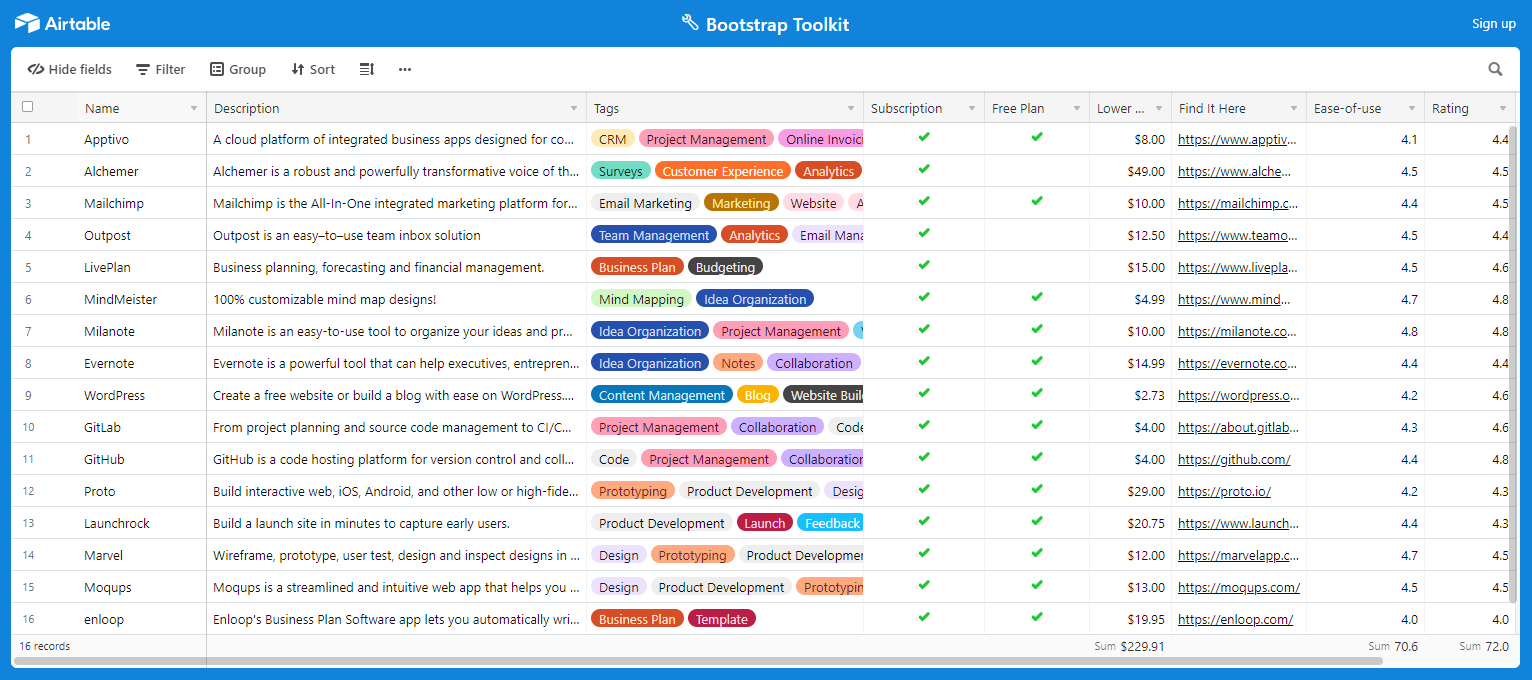Open the Ease-of-use column dropdown arrow
Image resolution: width=1532 pixels, height=680 pixels.
[x=1412, y=108]
